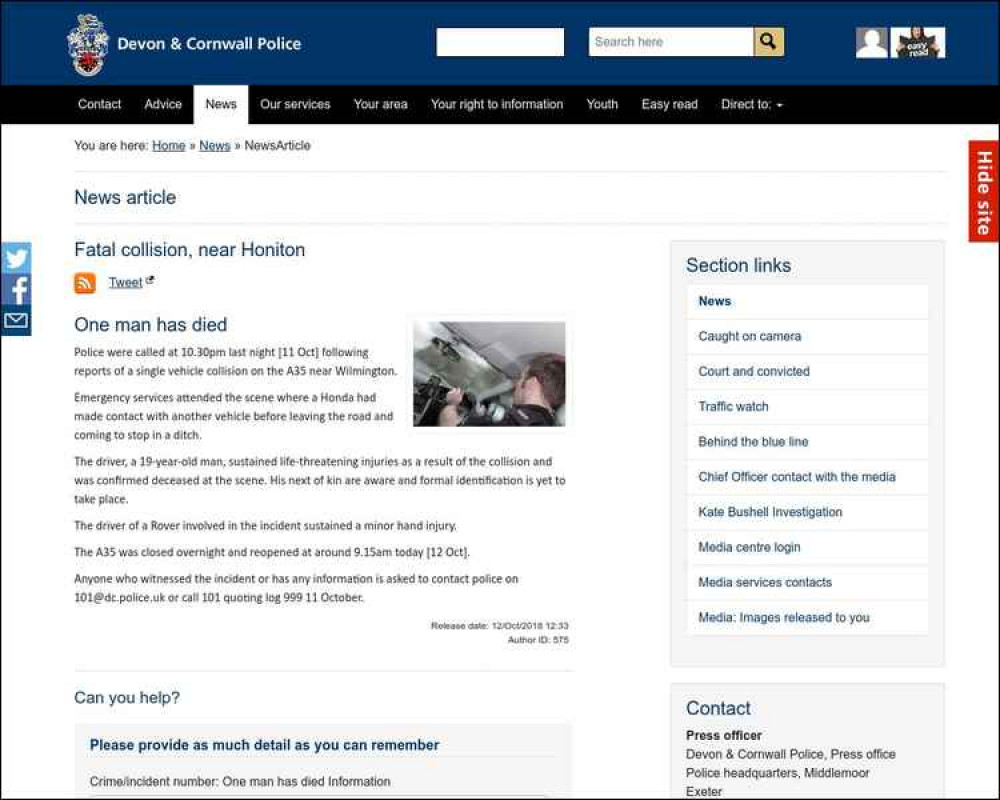Click the Hide site button

[x=983, y=191]
